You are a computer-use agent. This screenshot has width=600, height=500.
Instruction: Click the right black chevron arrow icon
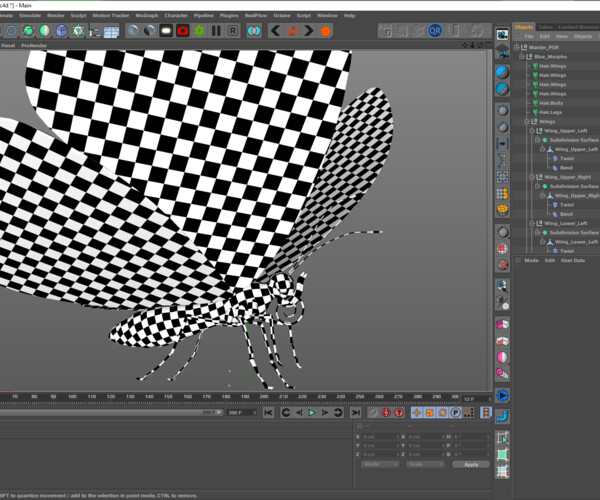[x=309, y=31]
